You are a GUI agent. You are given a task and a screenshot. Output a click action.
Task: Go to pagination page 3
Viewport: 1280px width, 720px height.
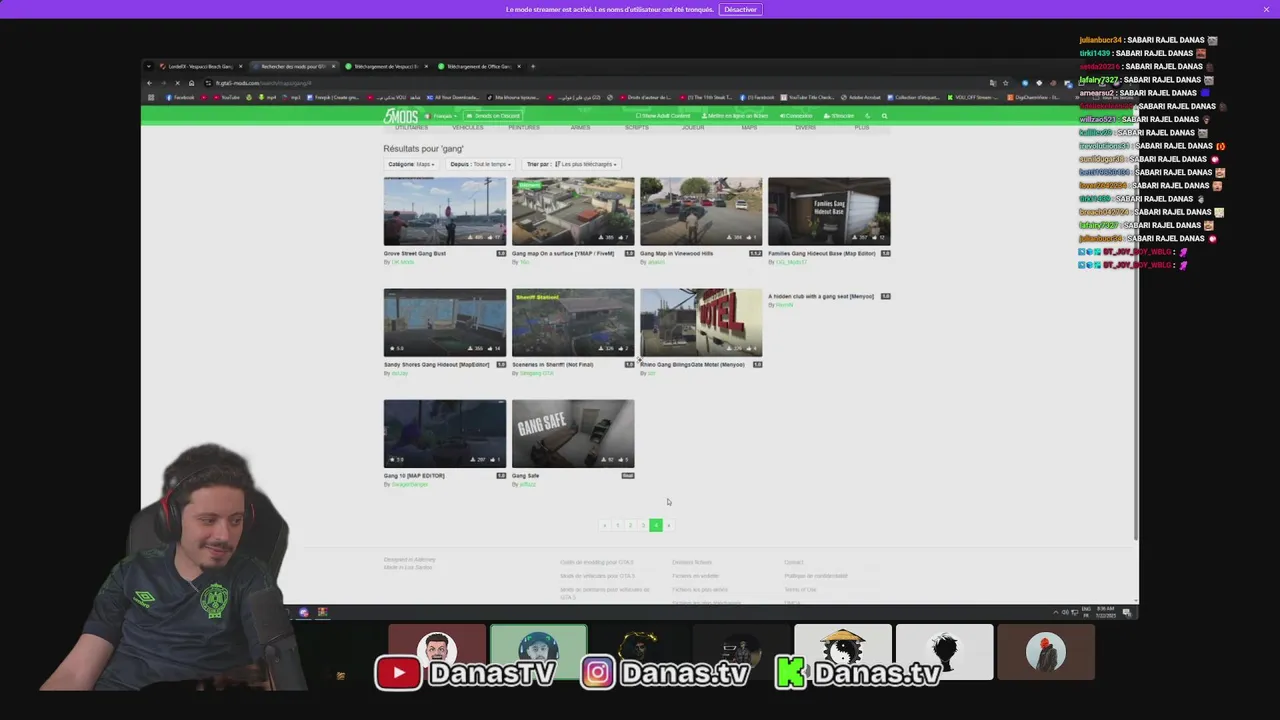click(643, 525)
